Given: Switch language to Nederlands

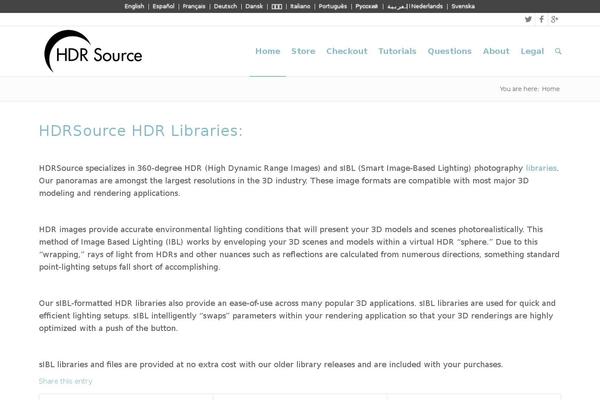Looking at the screenshot, I should (x=427, y=6).
